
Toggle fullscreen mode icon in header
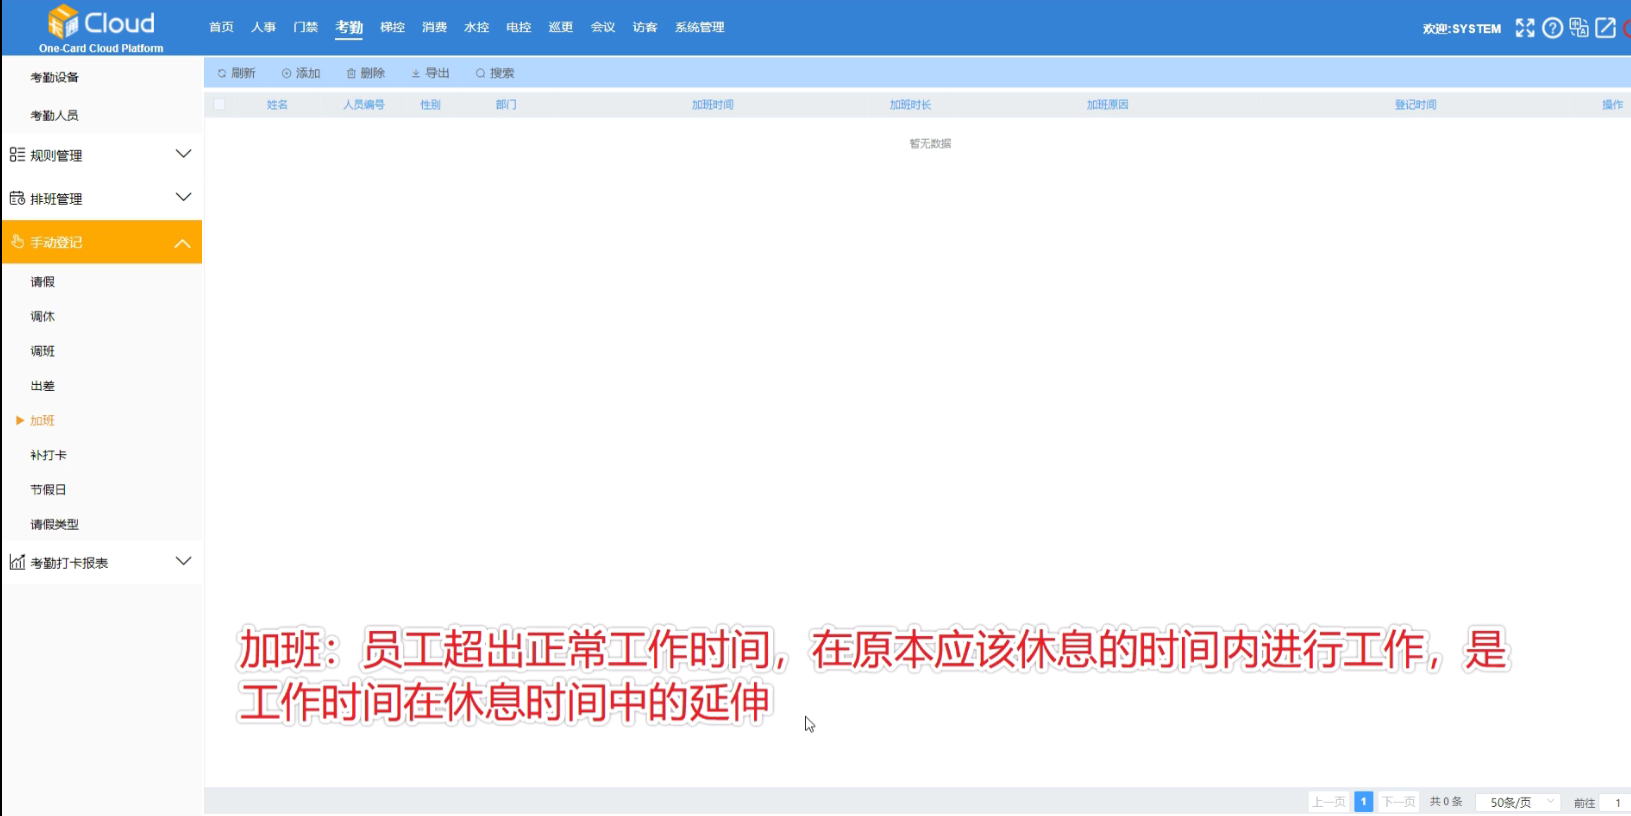tap(1525, 28)
